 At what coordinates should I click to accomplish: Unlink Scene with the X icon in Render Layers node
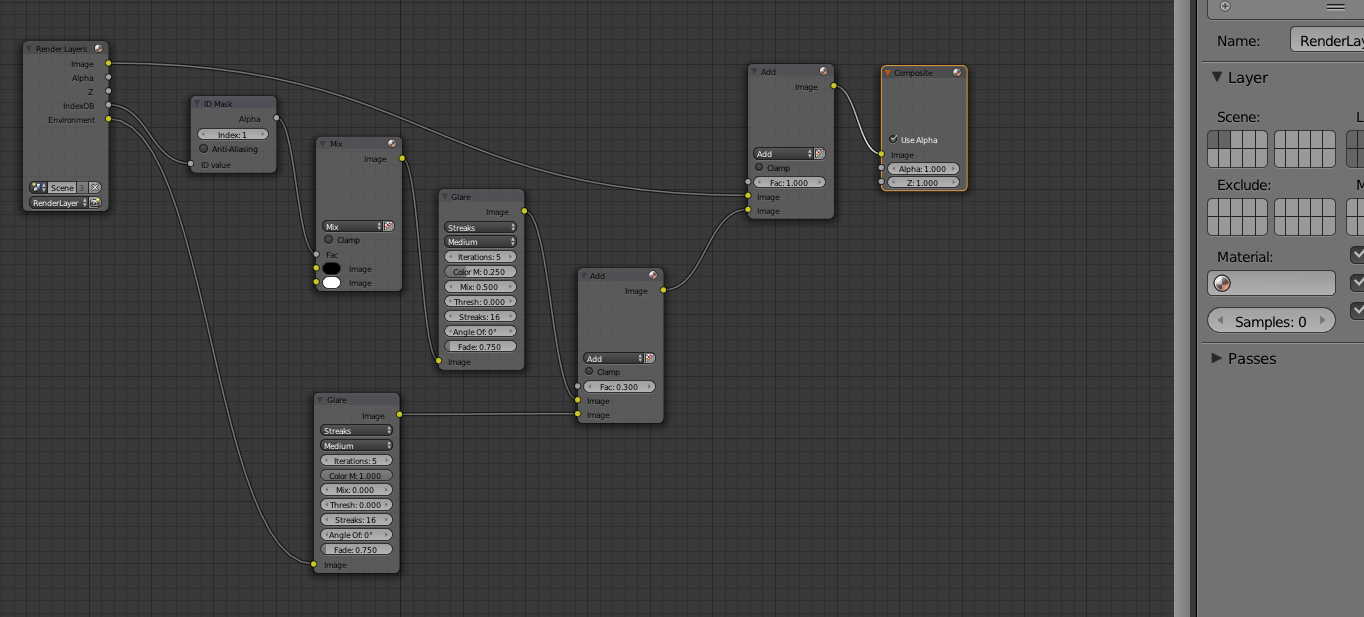(95, 187)
